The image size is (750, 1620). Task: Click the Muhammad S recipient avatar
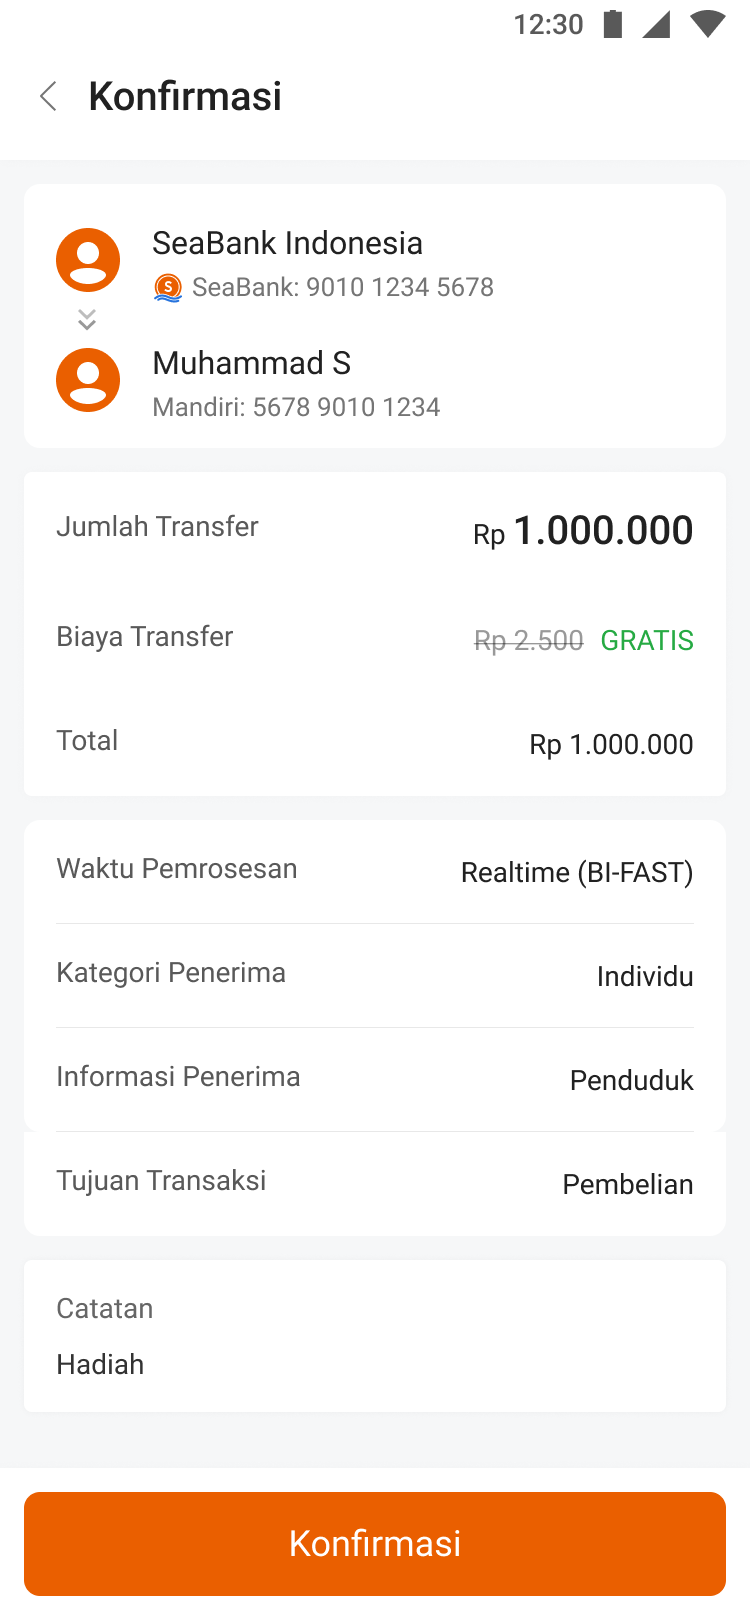coord(88,380)
